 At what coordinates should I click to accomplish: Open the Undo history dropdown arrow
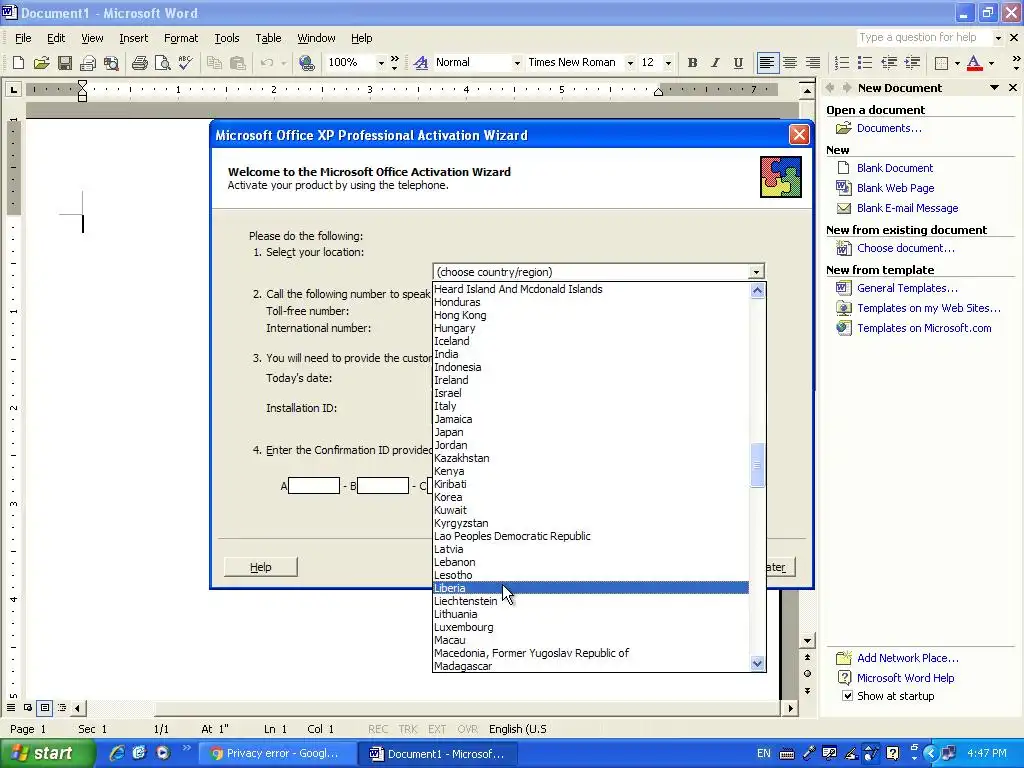(283, 63)
